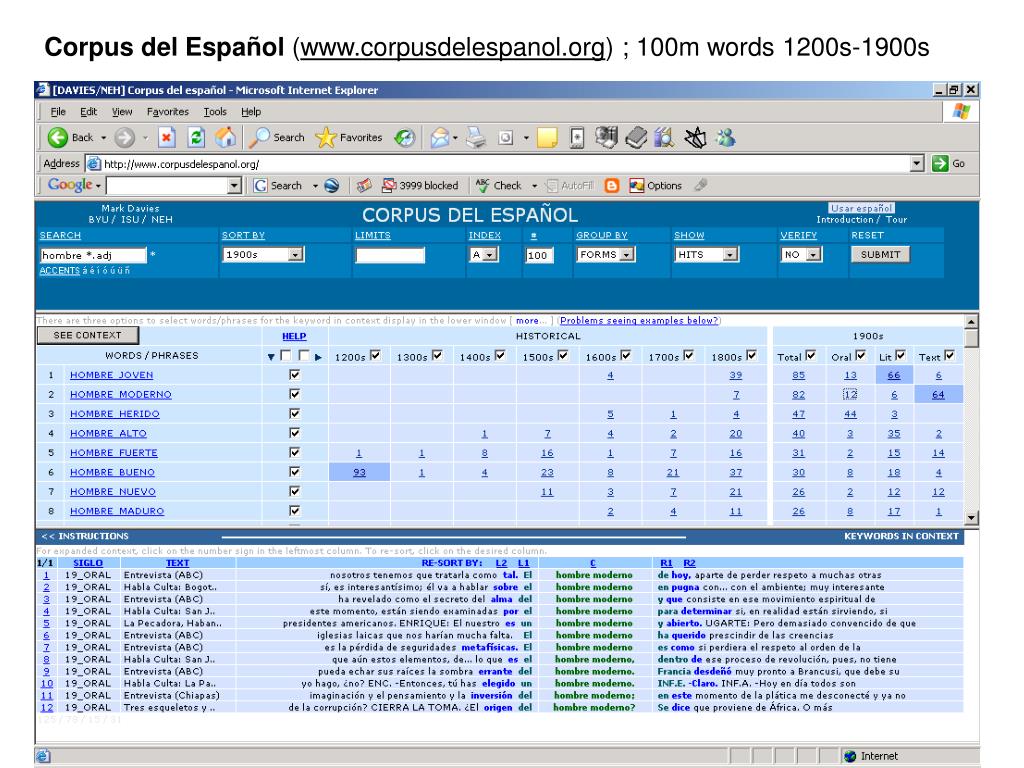This screenshot has width=1024, height=768.
Task: Expand the address bar history dropdown
Action: pos(918,163)
